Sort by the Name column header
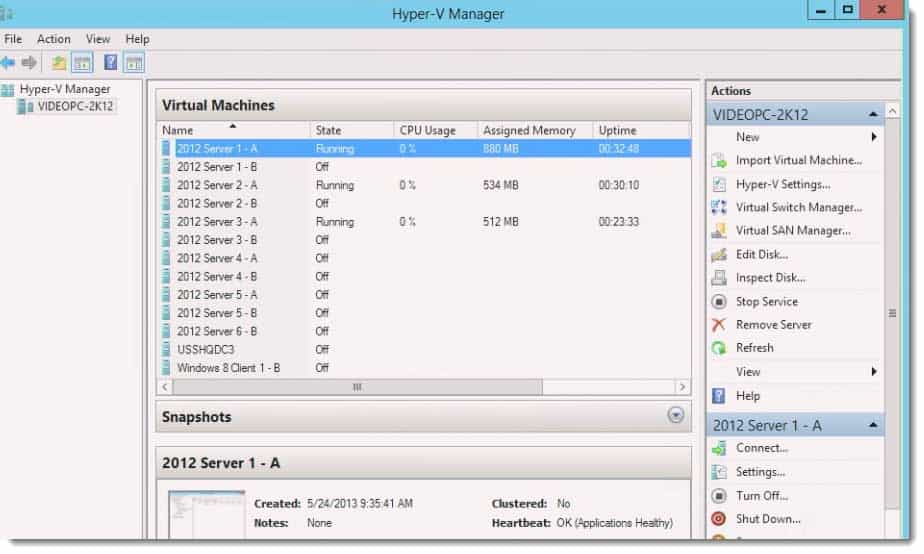924x554 pixels. pyautogui.click(x=233, y=130)
